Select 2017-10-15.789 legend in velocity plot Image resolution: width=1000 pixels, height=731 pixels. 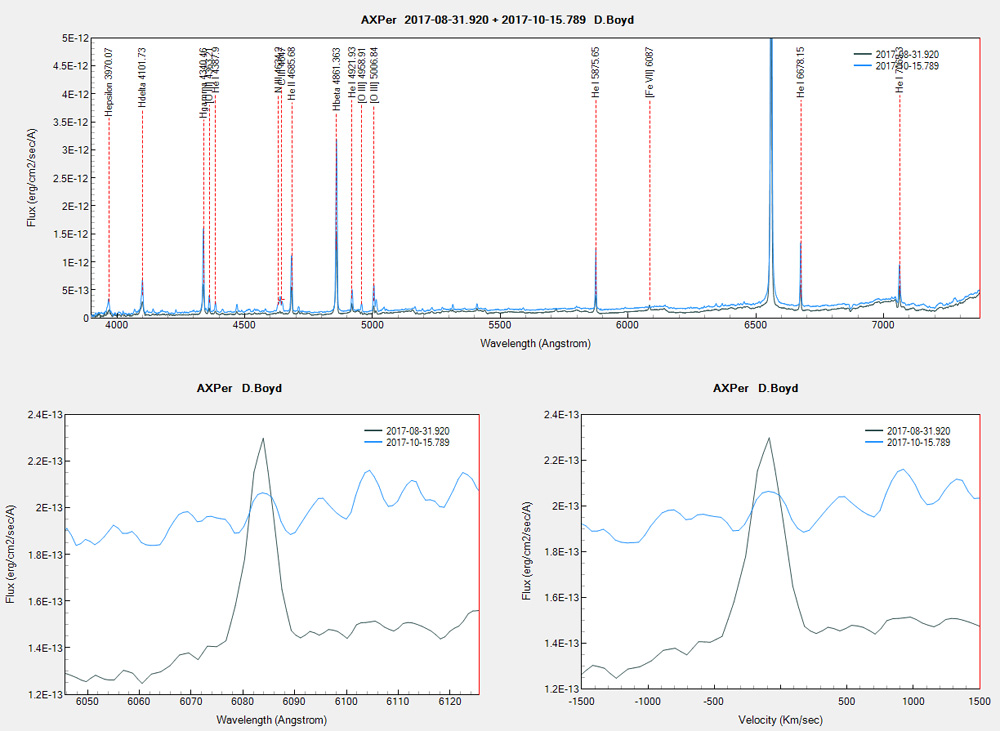[x=917, y=442]
